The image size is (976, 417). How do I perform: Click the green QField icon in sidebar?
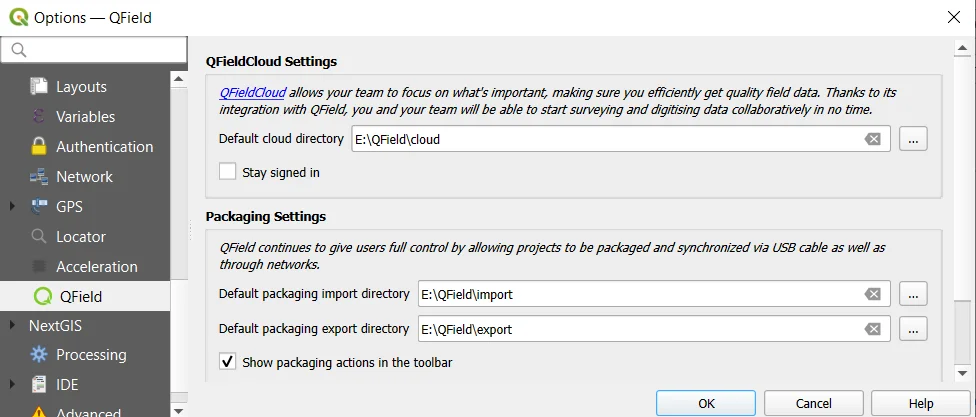point(42,296)
